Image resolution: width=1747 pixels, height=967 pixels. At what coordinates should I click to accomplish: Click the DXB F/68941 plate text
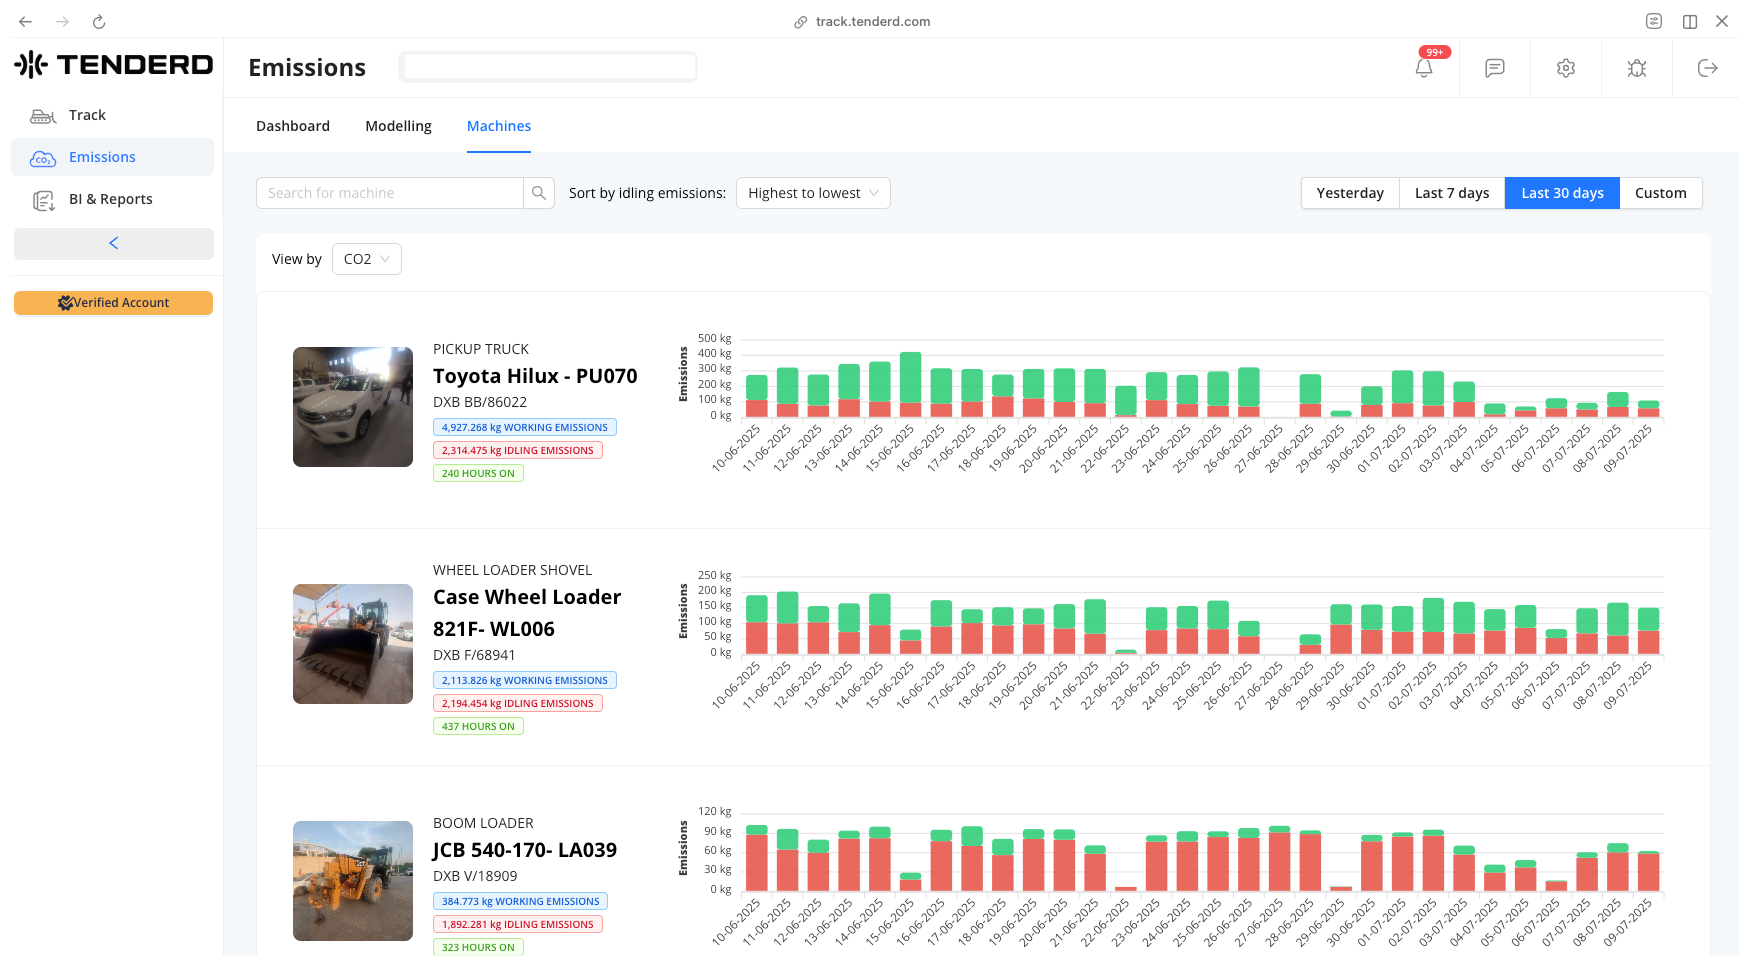click(x=474, y=655)
